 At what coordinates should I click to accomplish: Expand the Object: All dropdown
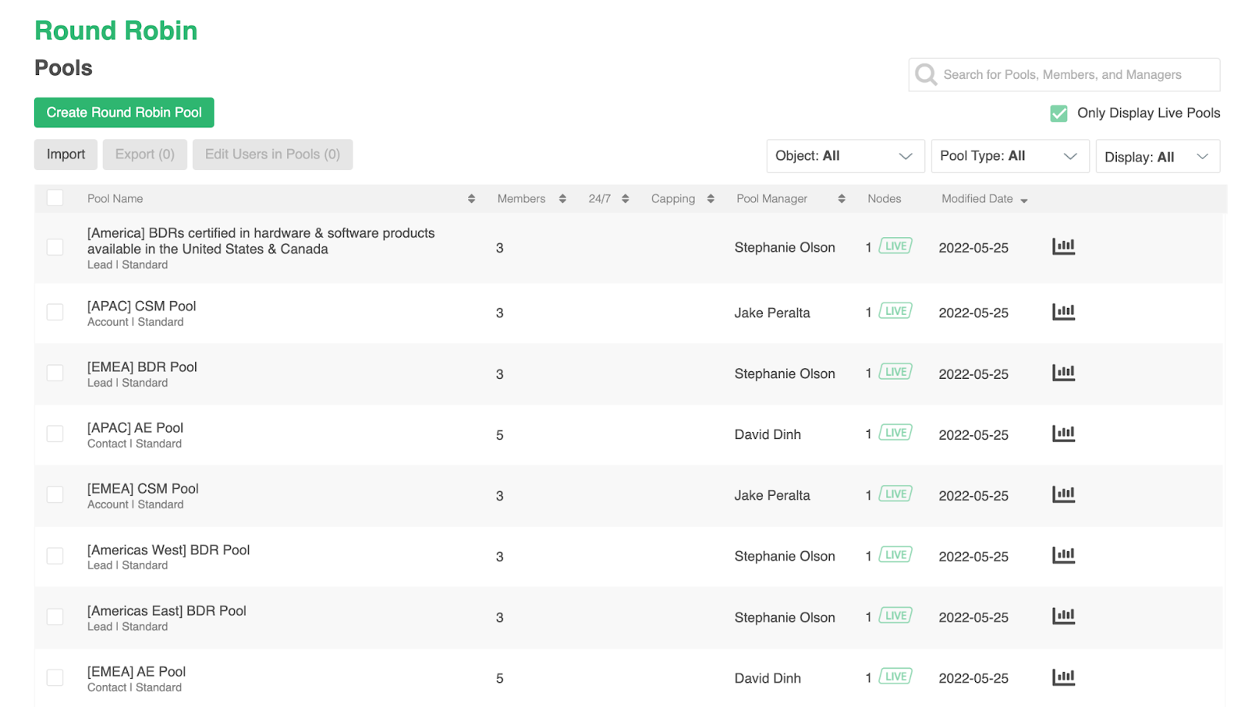(844, 156)
